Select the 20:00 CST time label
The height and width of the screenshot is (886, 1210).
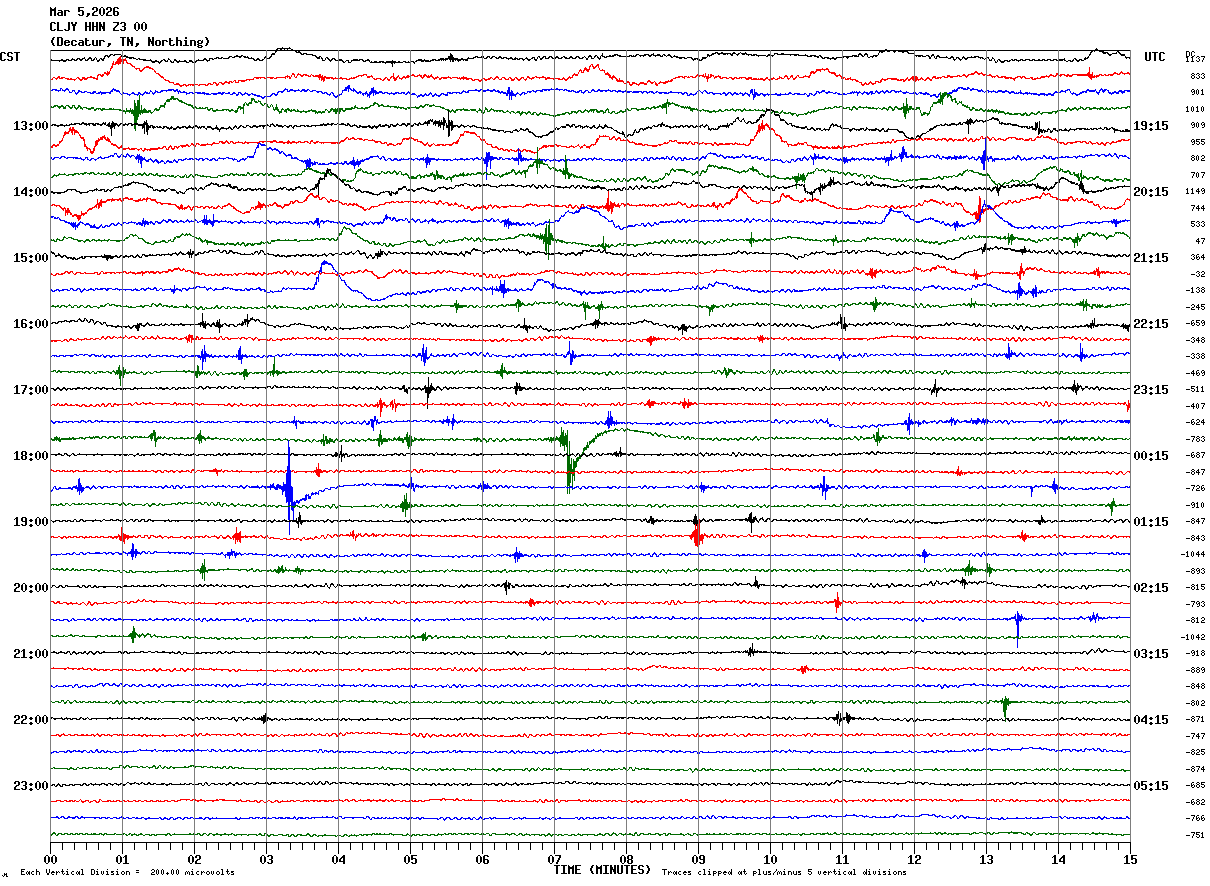coord(30,588)
